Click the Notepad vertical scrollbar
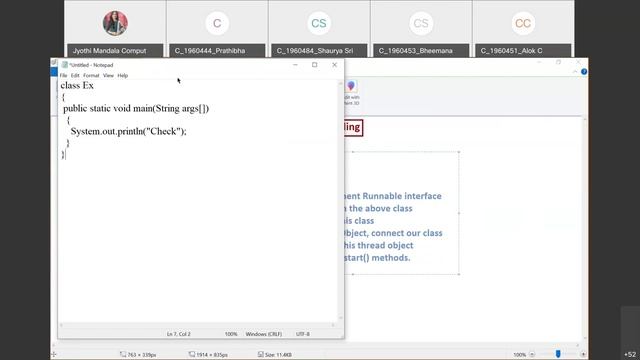Viewport: 640px width, 360px height. pos(340,200)
